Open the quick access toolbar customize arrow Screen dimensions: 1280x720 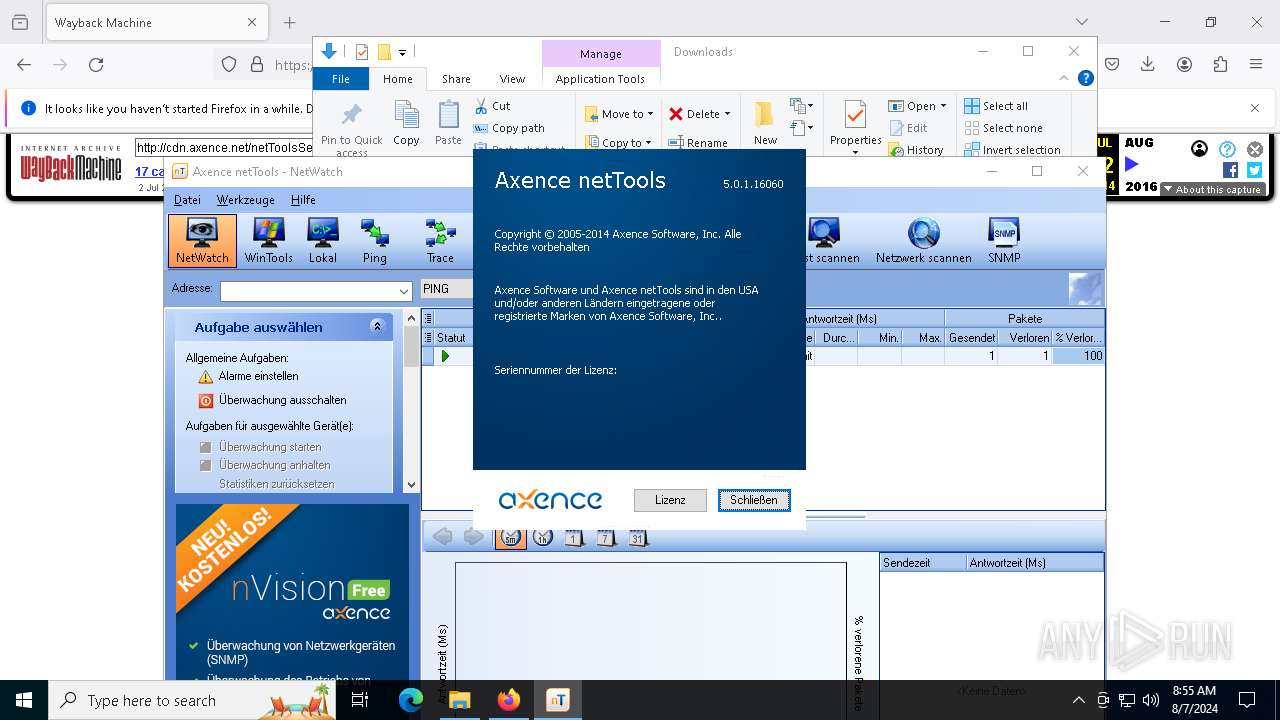click(402, 52)
